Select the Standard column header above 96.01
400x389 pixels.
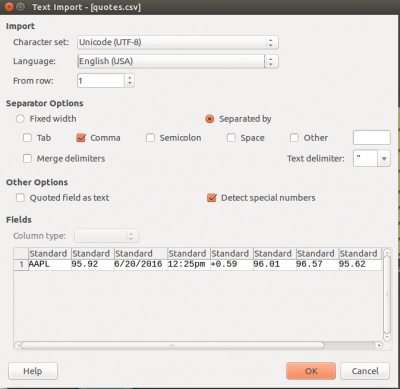coord(275,254)
